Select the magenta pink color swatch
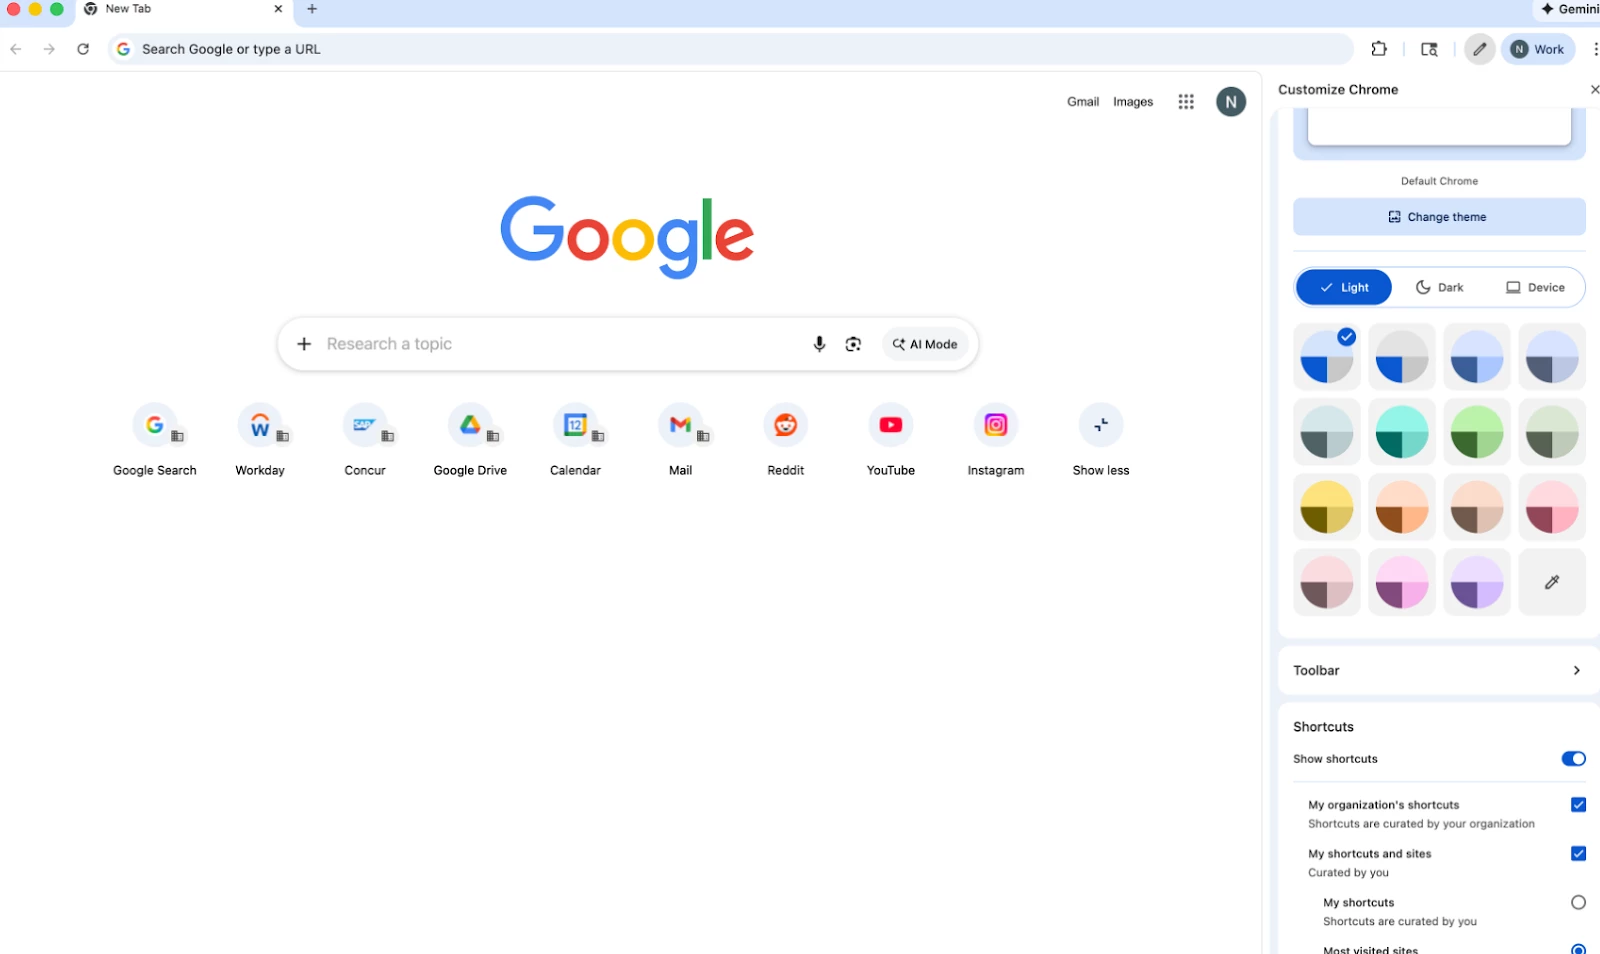Viewport: 1600px width, 954px height. point(1402,582)
